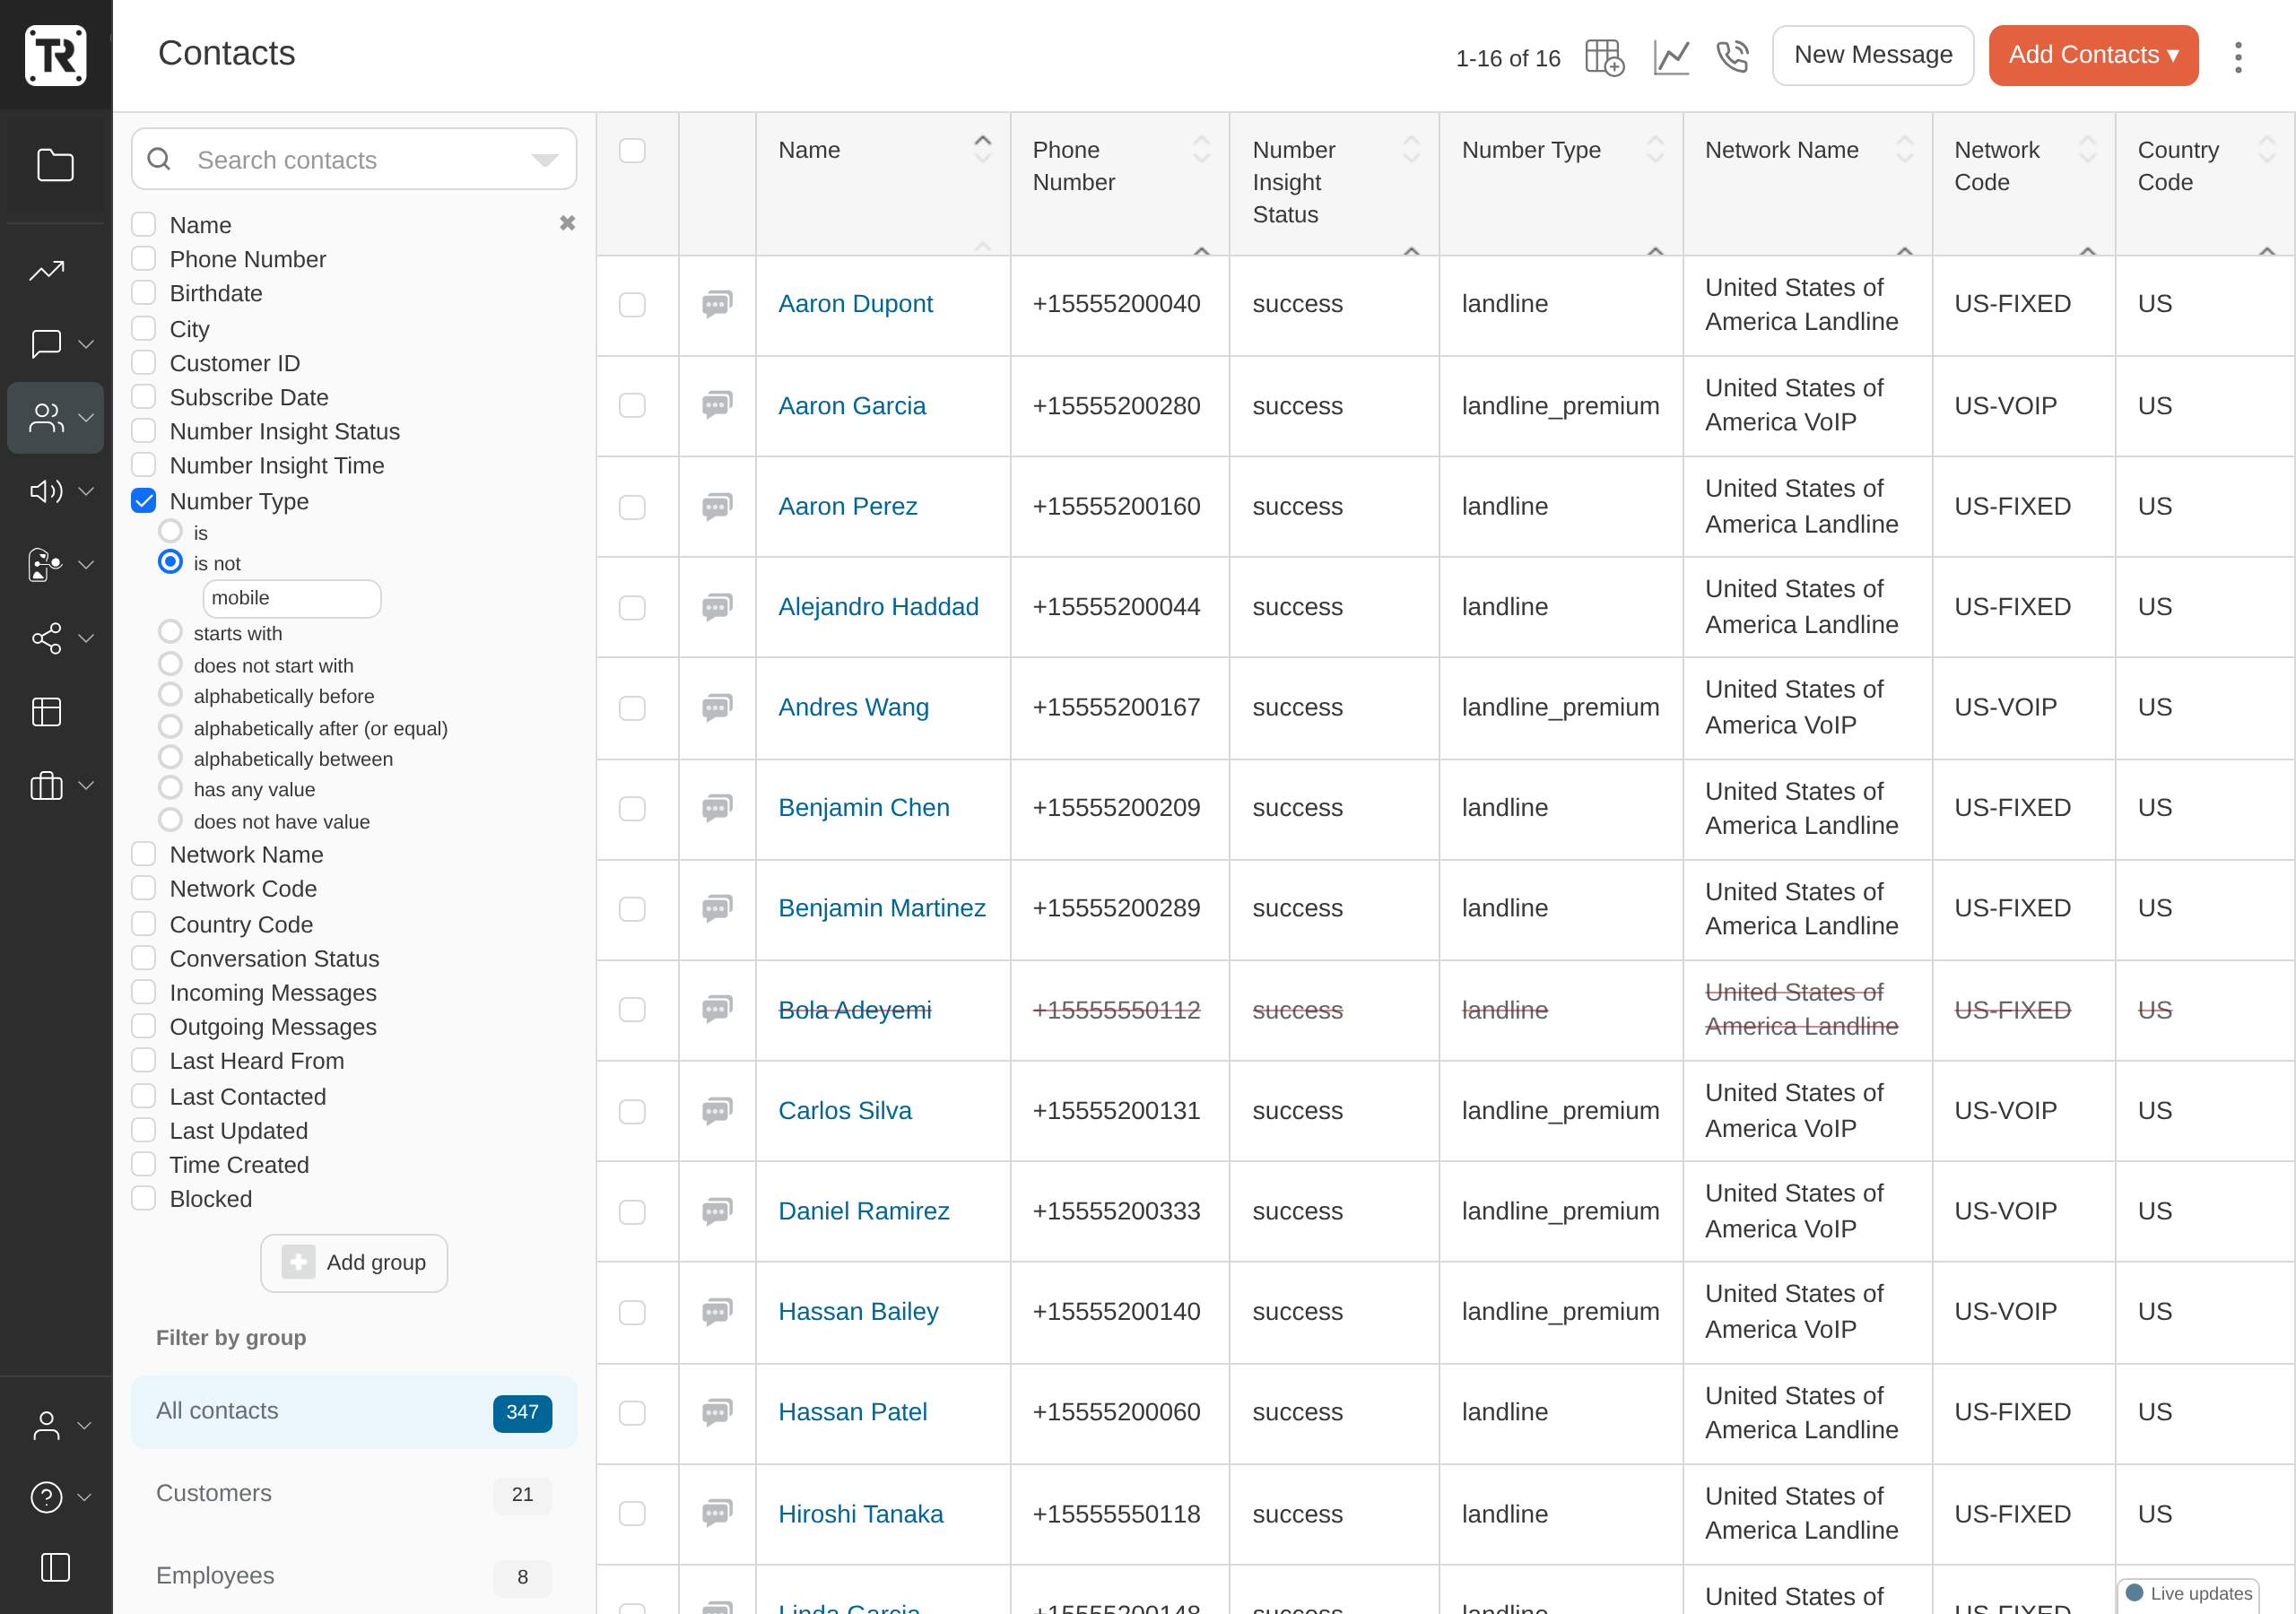Screen dimensions: 2296x1614
Task: Select the Employees group
Action: (354, 1575)
